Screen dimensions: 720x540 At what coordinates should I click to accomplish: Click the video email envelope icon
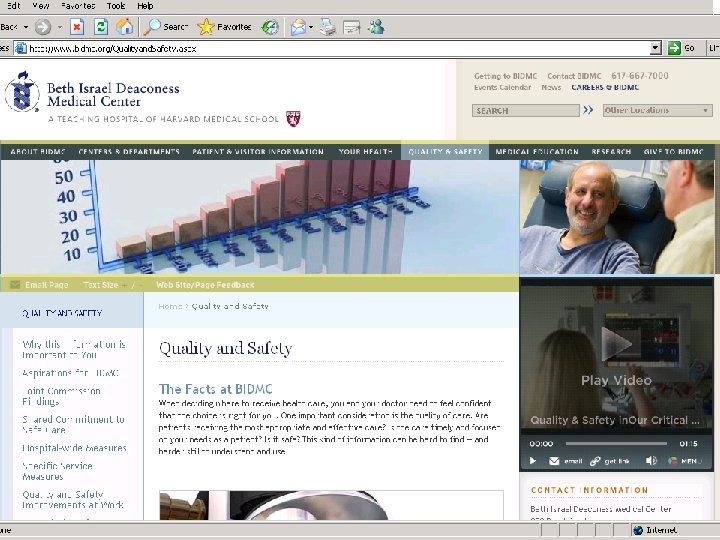(554, 461)
